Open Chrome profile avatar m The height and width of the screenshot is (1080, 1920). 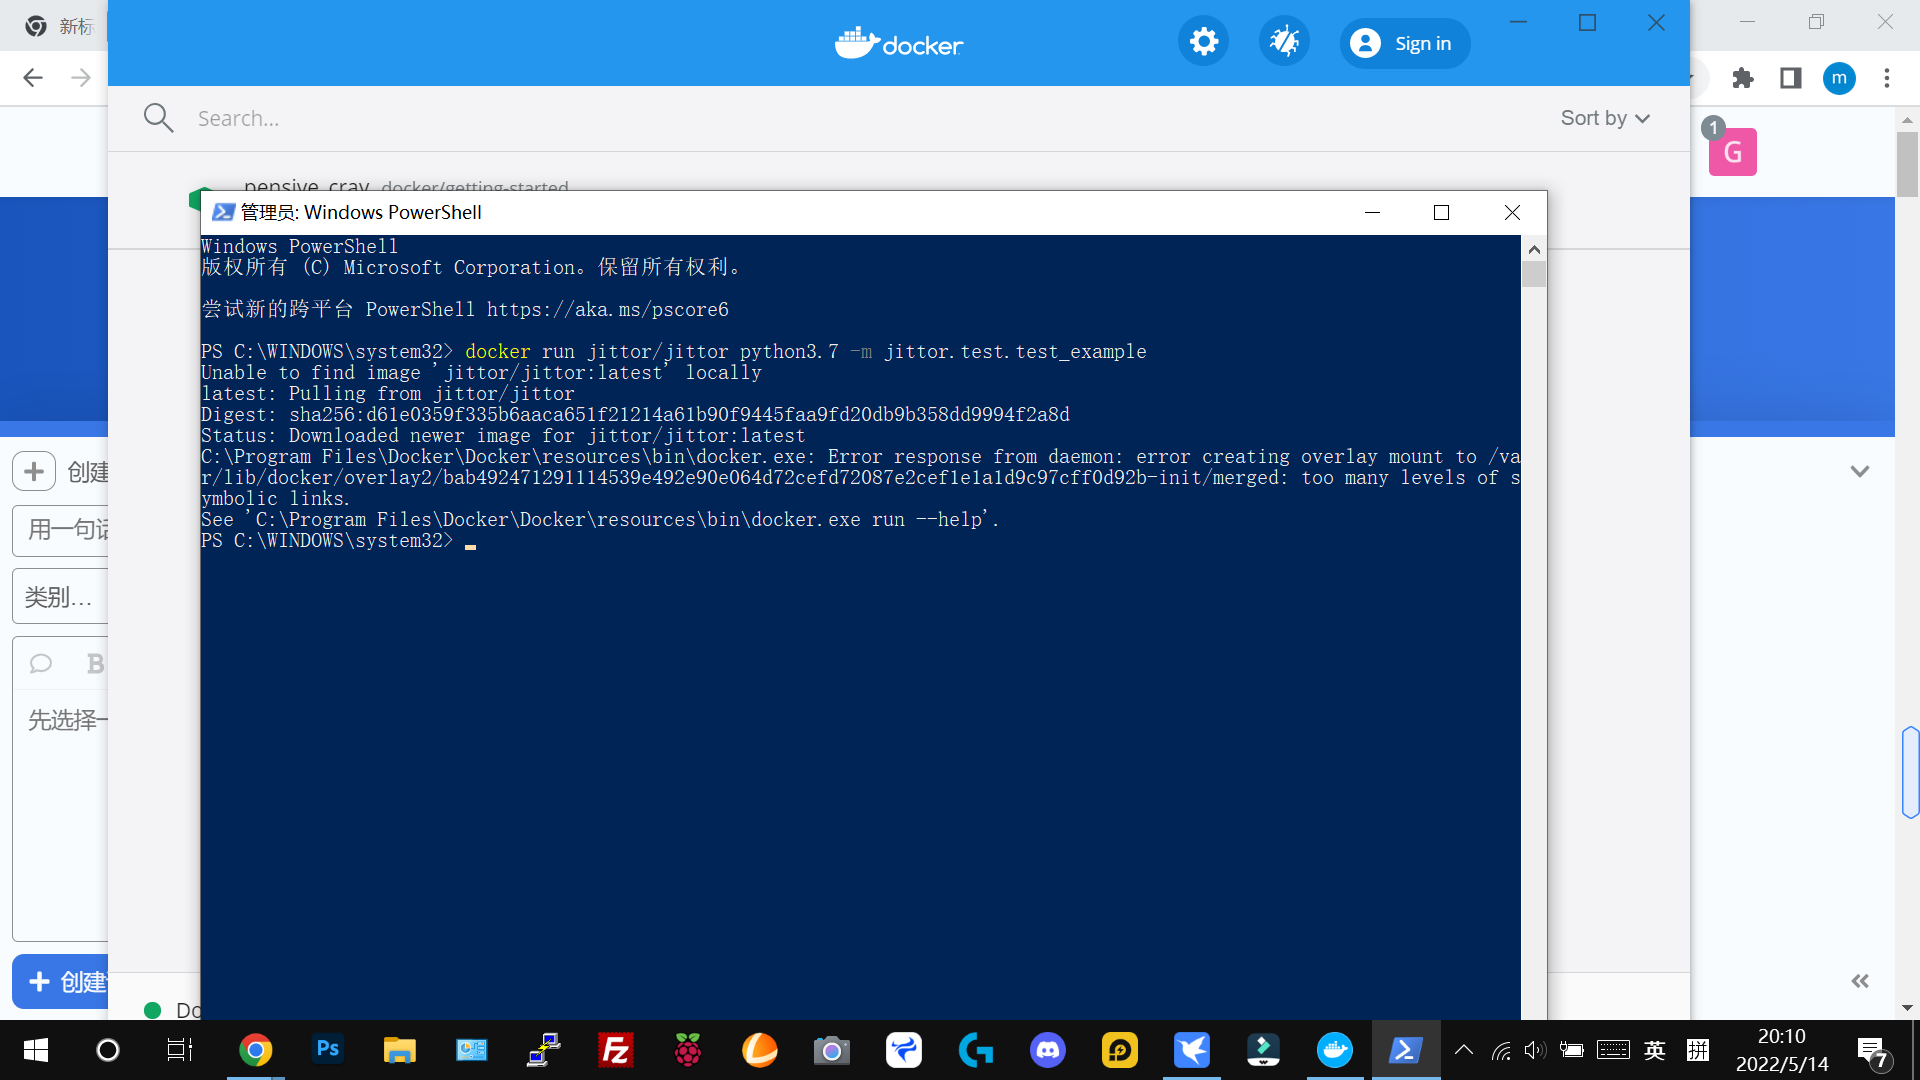pos(1839,78)
